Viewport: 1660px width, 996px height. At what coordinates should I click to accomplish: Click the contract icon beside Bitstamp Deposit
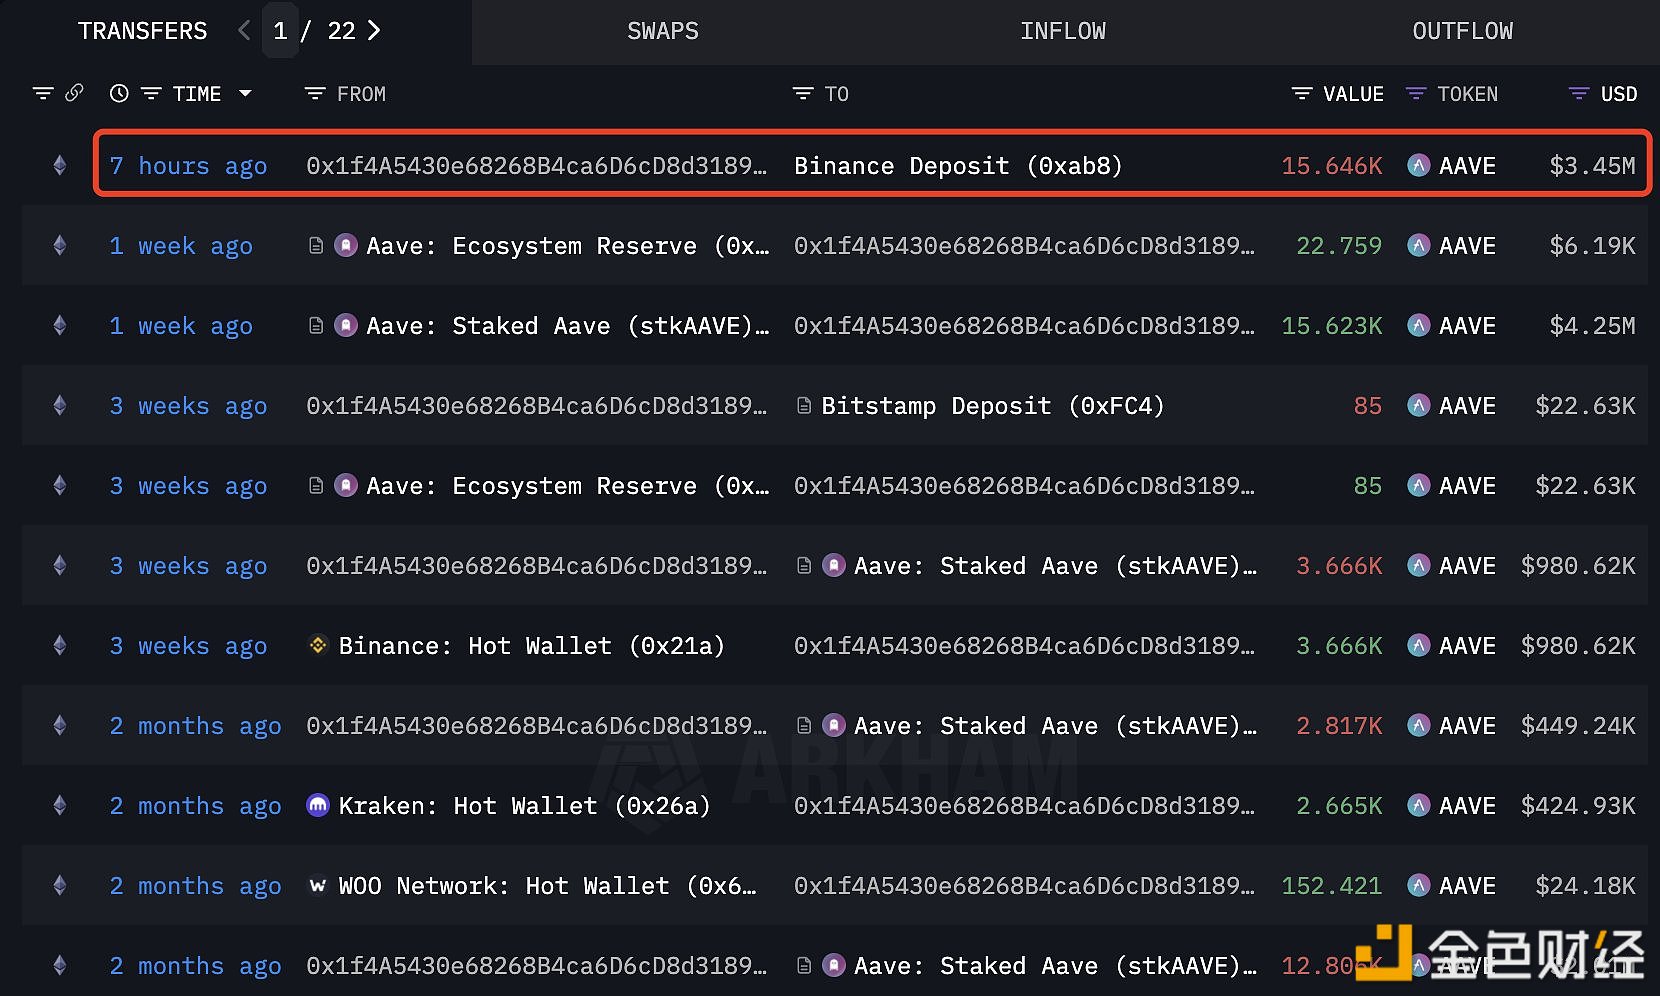tap(804, 405)
